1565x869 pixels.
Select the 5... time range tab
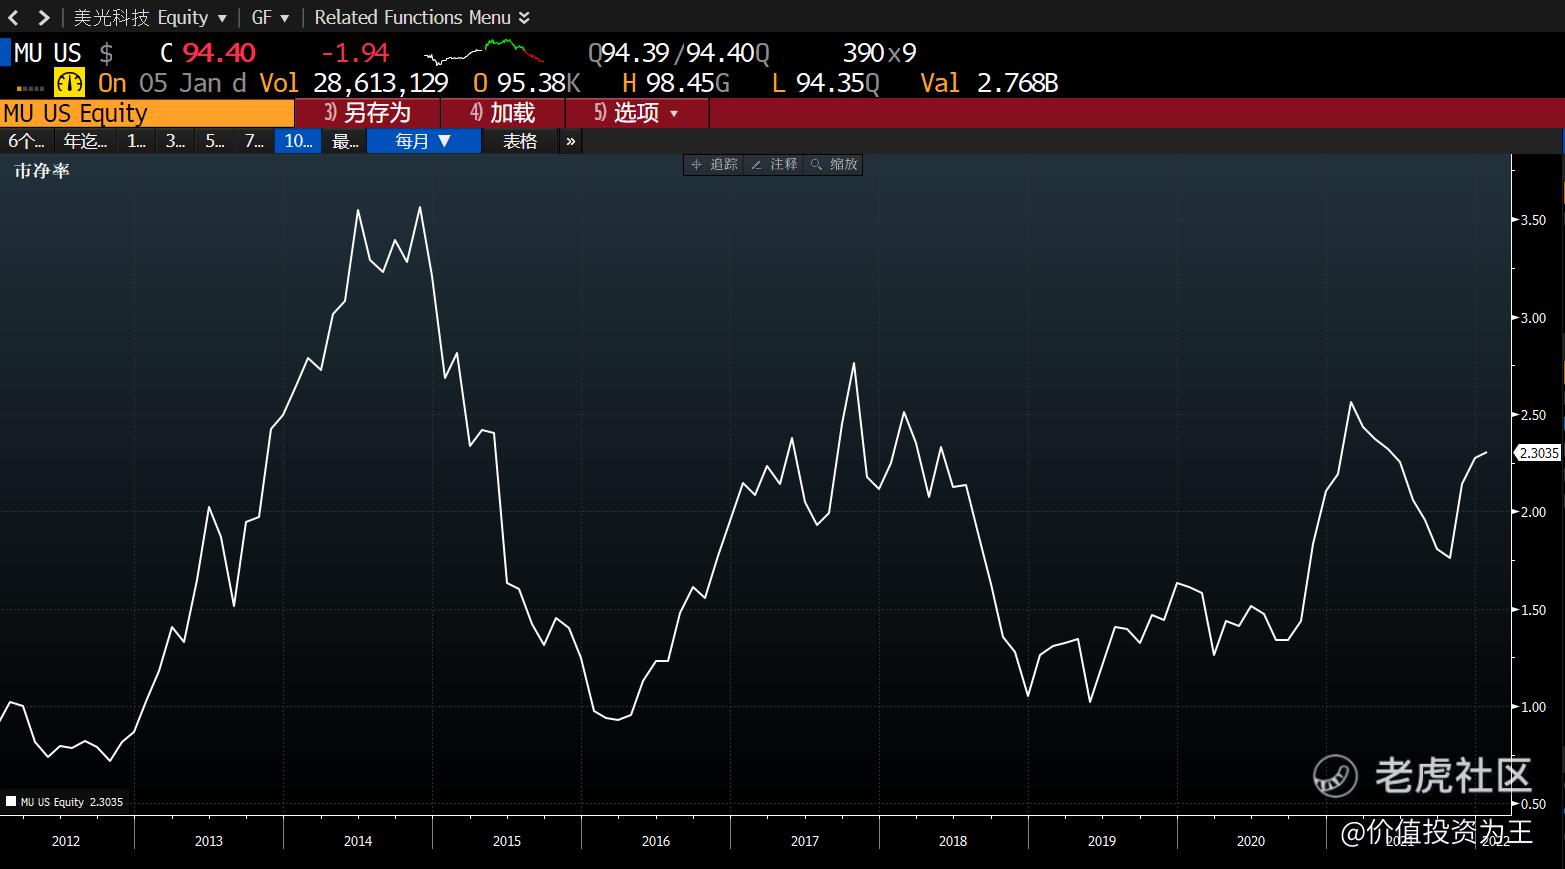215,141
